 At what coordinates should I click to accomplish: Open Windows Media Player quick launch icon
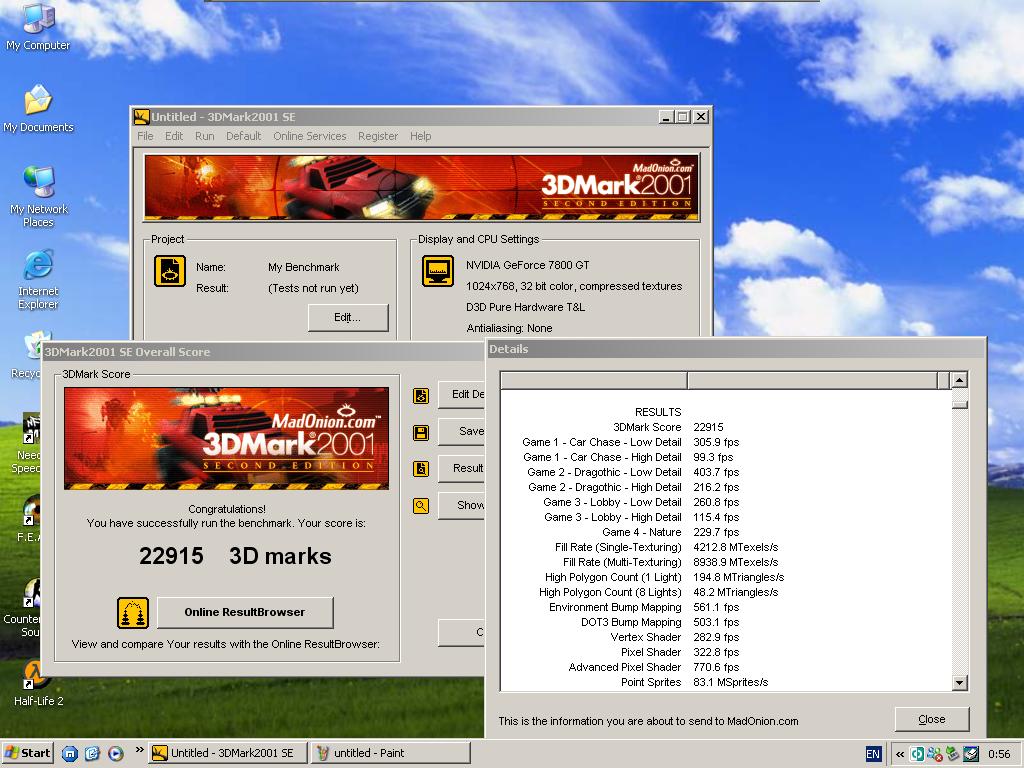[x=116, y=754]
